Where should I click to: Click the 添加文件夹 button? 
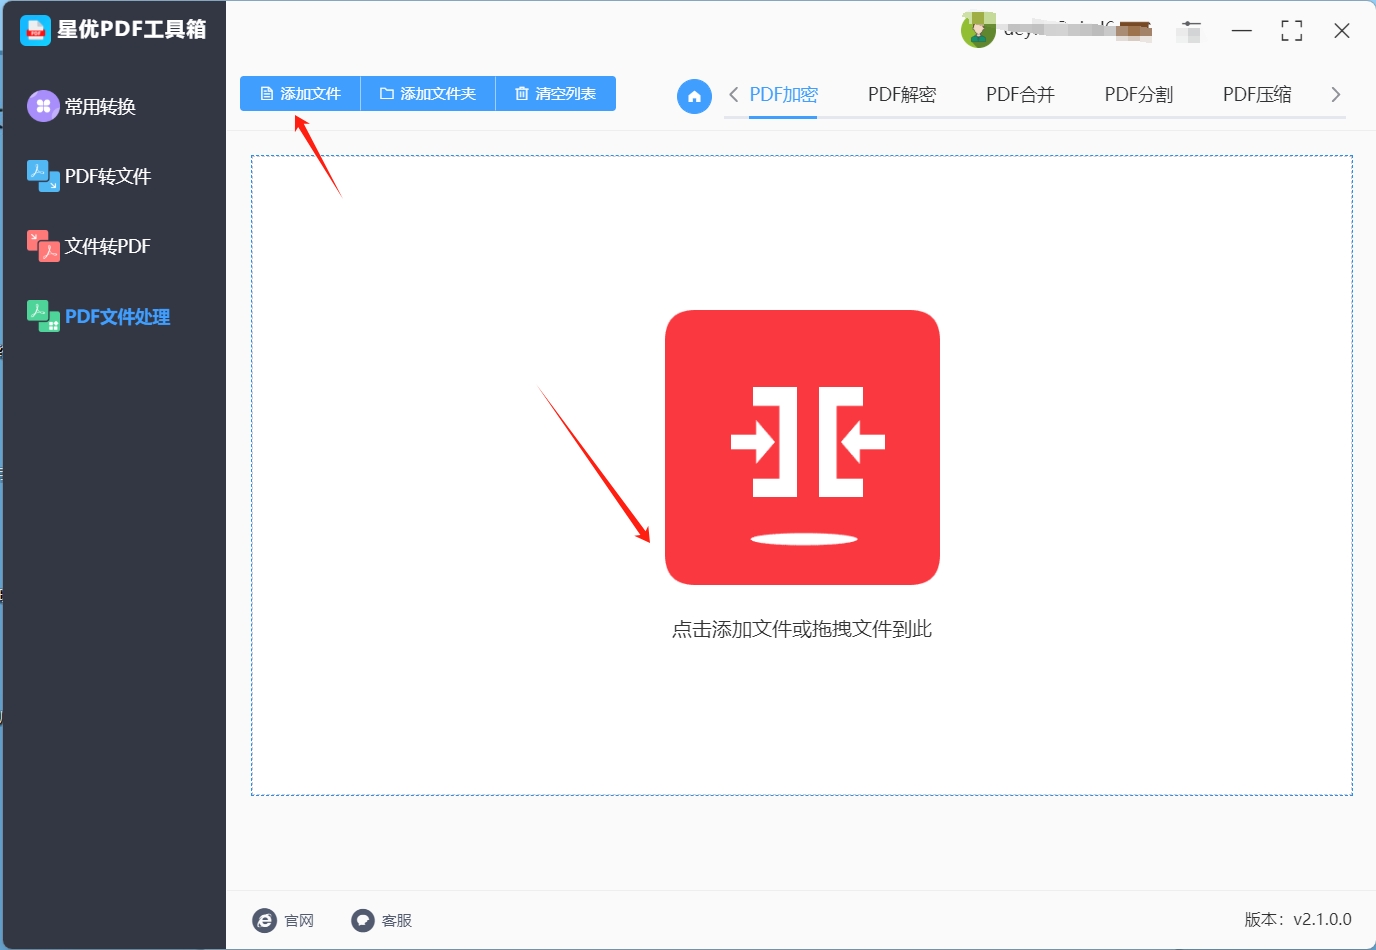pos(428,94)
